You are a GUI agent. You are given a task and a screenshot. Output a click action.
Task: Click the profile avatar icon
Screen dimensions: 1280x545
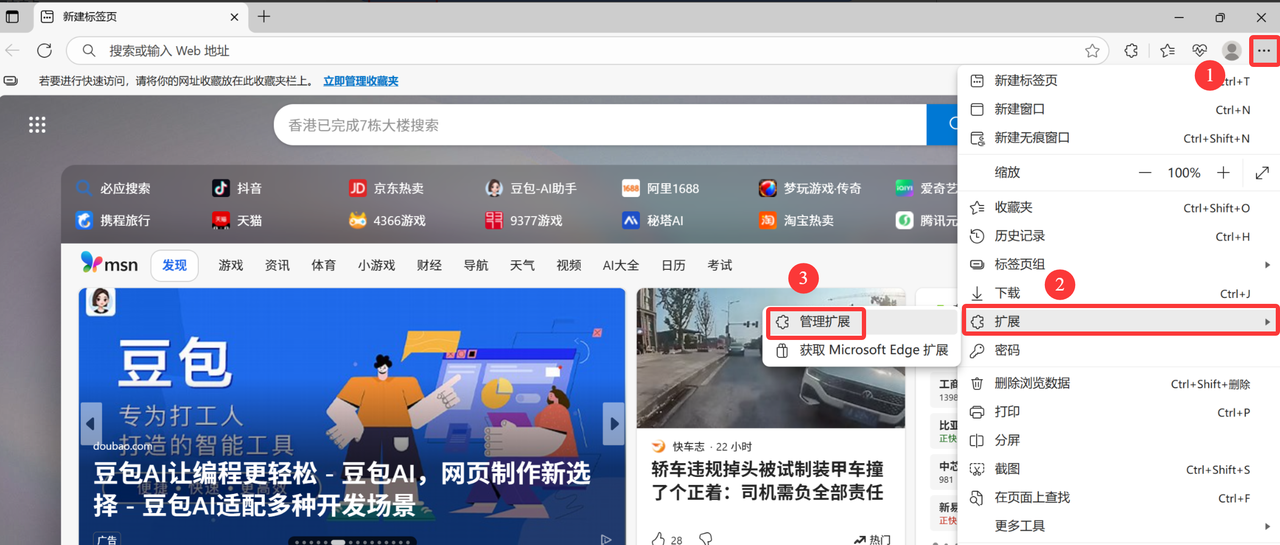[1232, 51]
